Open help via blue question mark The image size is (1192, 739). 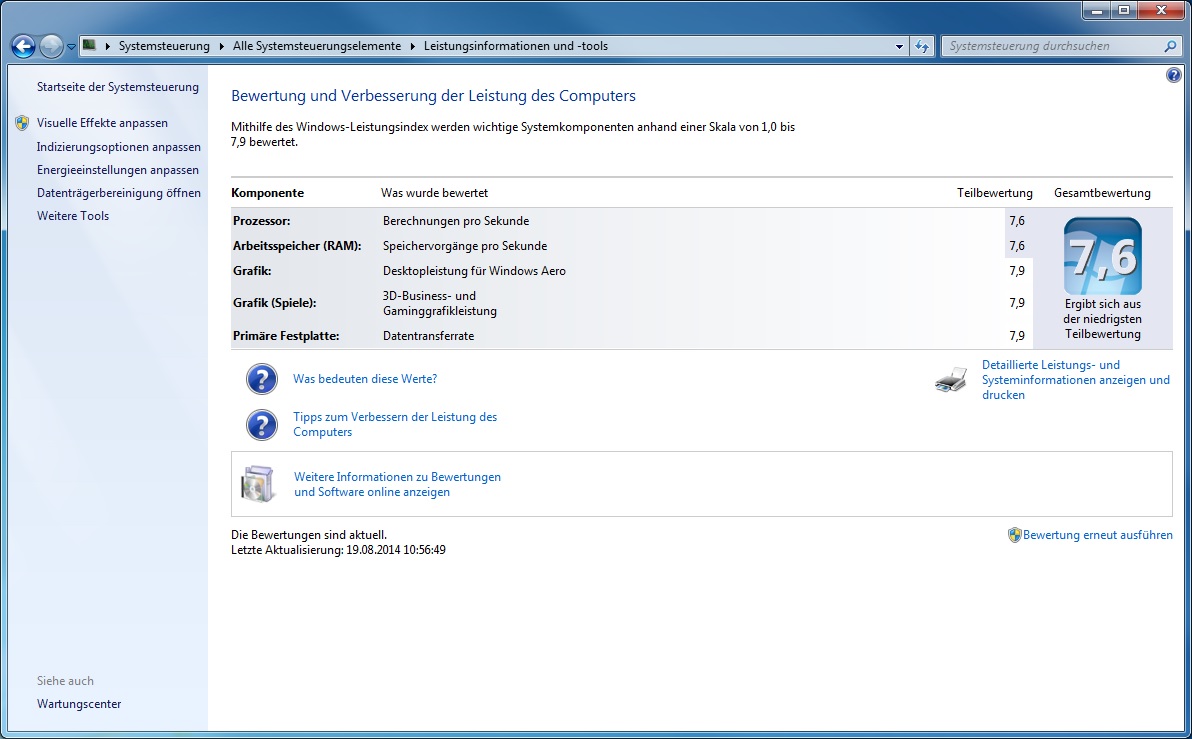click(1174, 75)
